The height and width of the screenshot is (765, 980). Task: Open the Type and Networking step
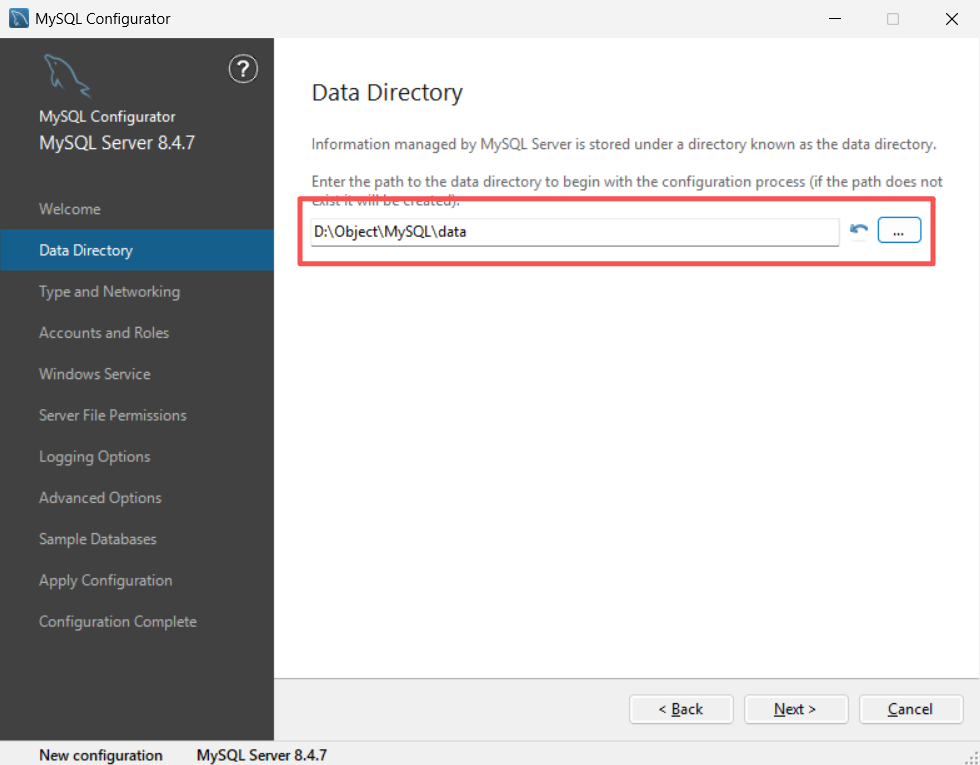(x=109, y=292)
